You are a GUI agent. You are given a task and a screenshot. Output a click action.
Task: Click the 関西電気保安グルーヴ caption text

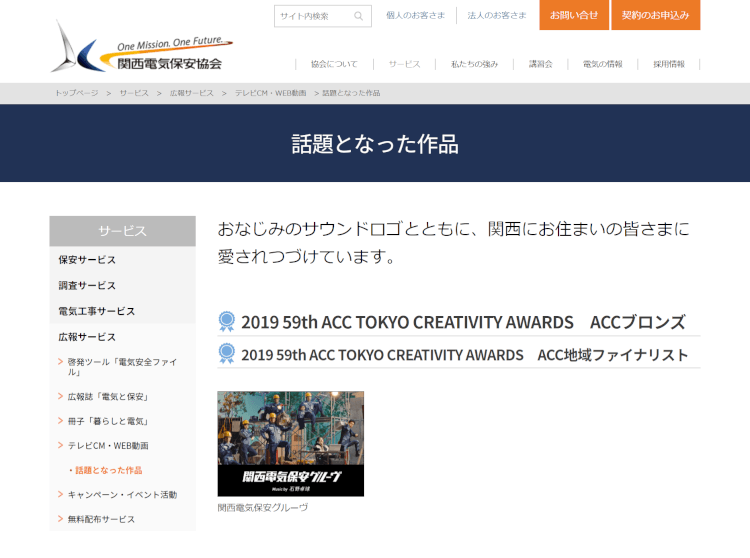(x=263, y=507)
